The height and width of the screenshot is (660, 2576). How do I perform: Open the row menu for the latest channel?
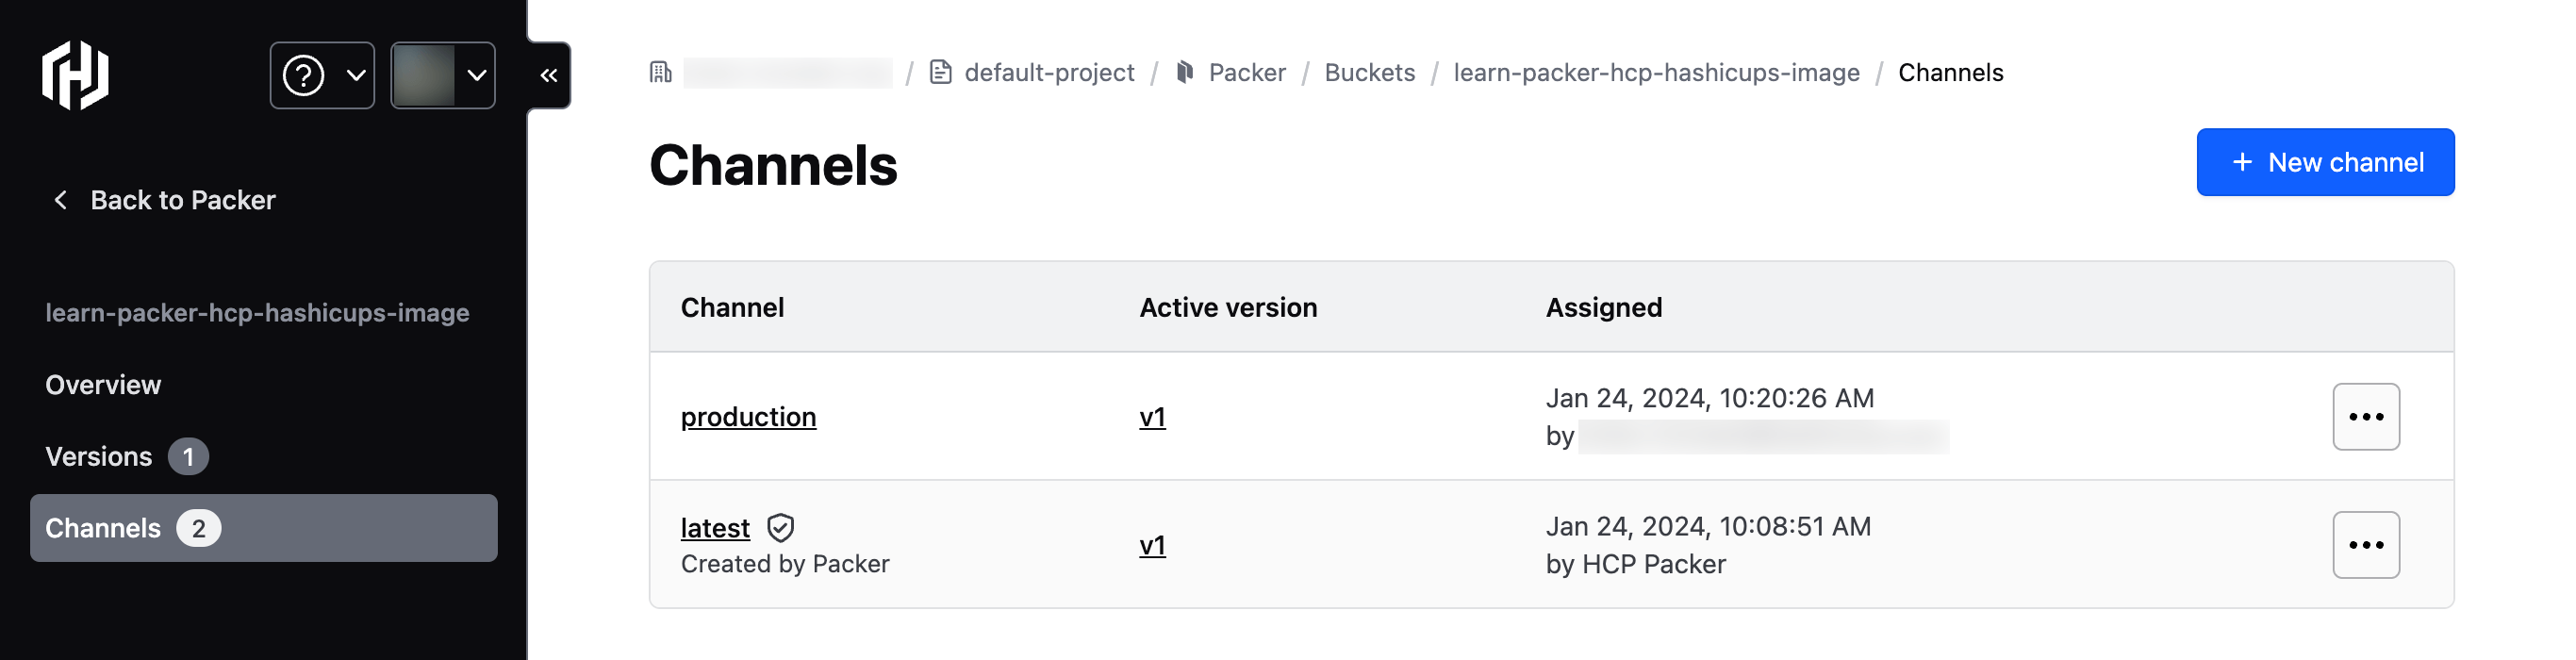tap(2366, 544)
